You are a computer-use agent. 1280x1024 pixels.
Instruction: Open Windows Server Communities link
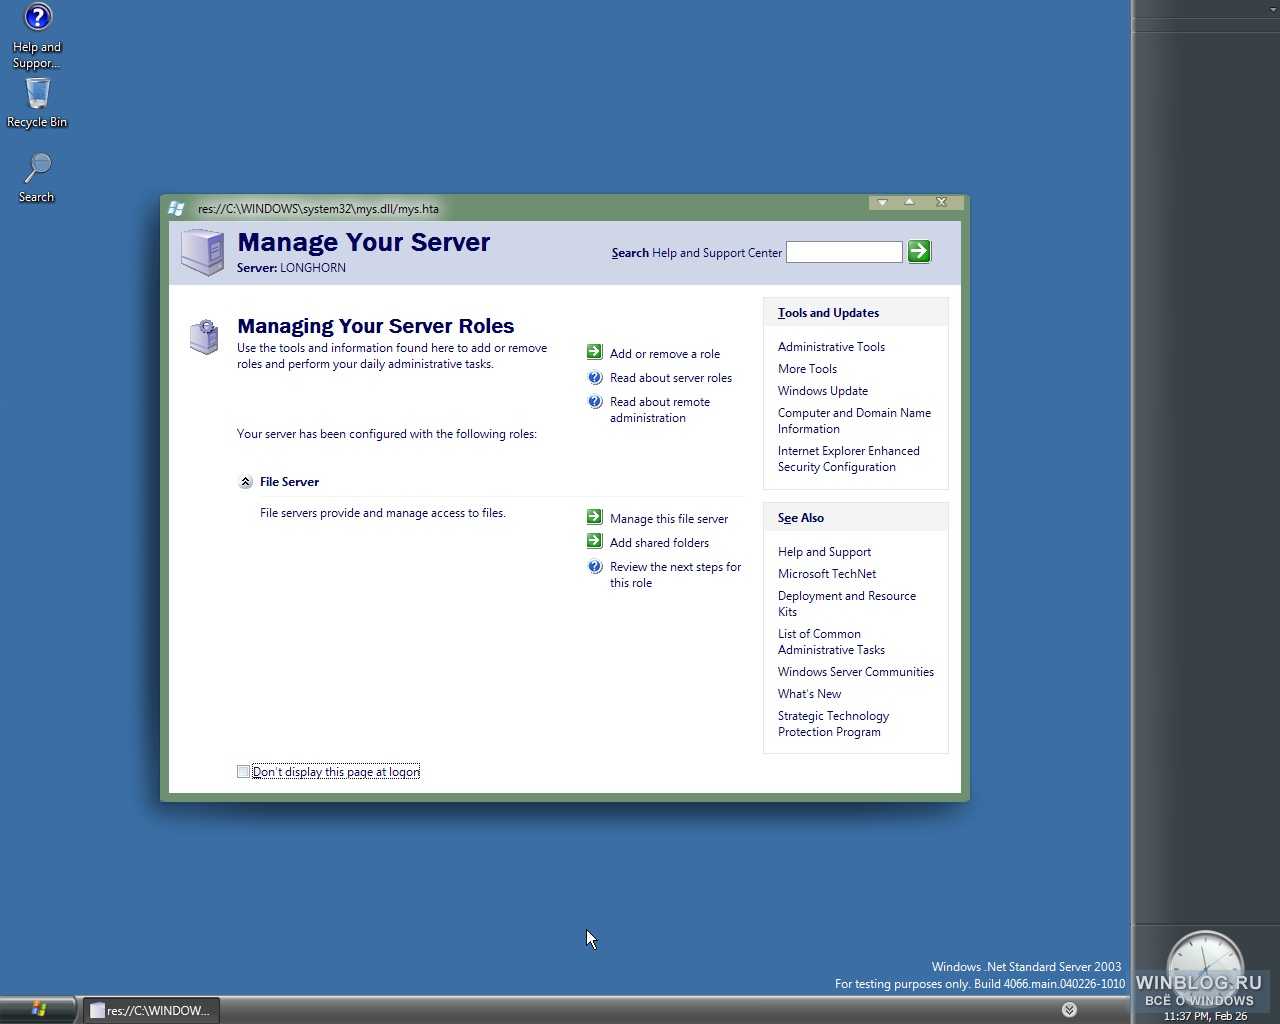[856, 672]
